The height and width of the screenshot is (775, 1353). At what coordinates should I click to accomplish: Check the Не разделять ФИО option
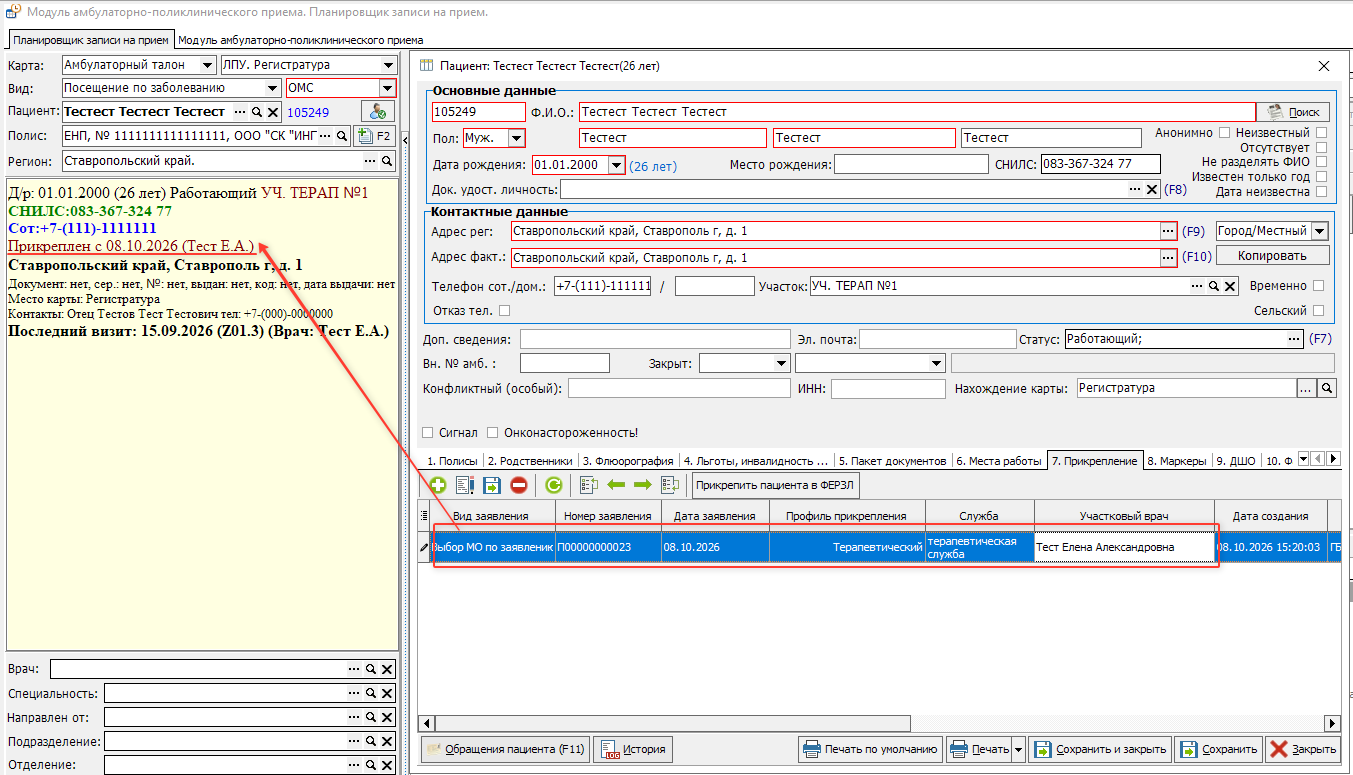(x=1322, y=161)
